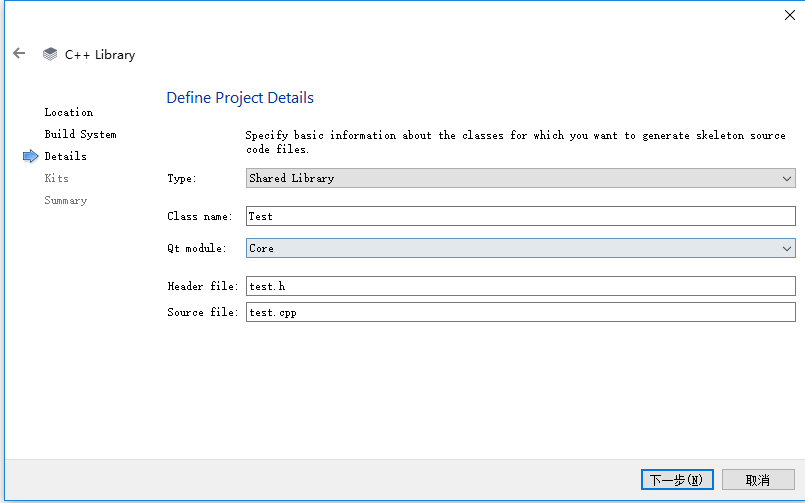
Task: Click the 下一步(N) next button
Action: click(x=677, y=480)
